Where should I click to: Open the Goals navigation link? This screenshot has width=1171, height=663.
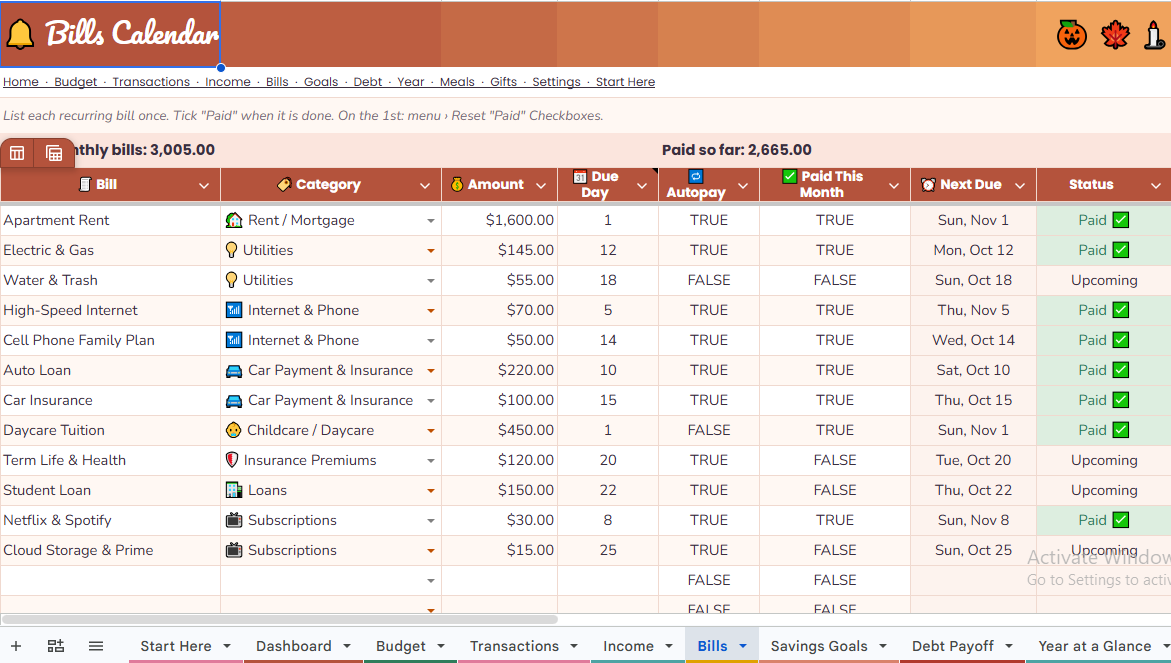pyautogui.click(x=321, y=82)
